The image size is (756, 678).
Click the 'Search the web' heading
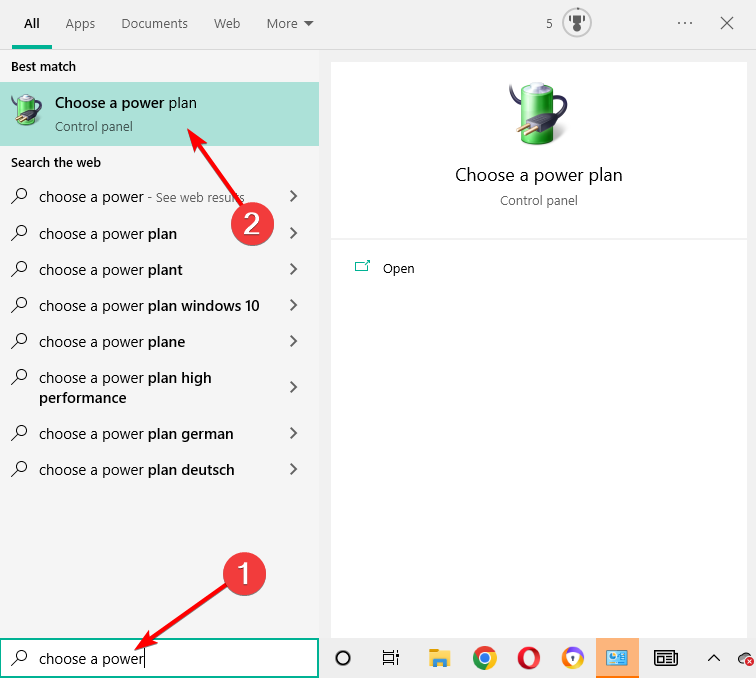coord(56,163)
